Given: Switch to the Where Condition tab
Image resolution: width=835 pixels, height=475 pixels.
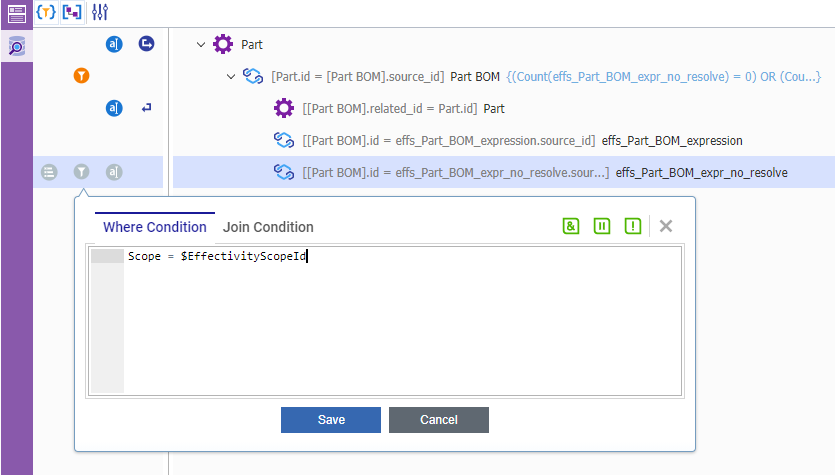Looking at the screenshot, I should (155, 227).
